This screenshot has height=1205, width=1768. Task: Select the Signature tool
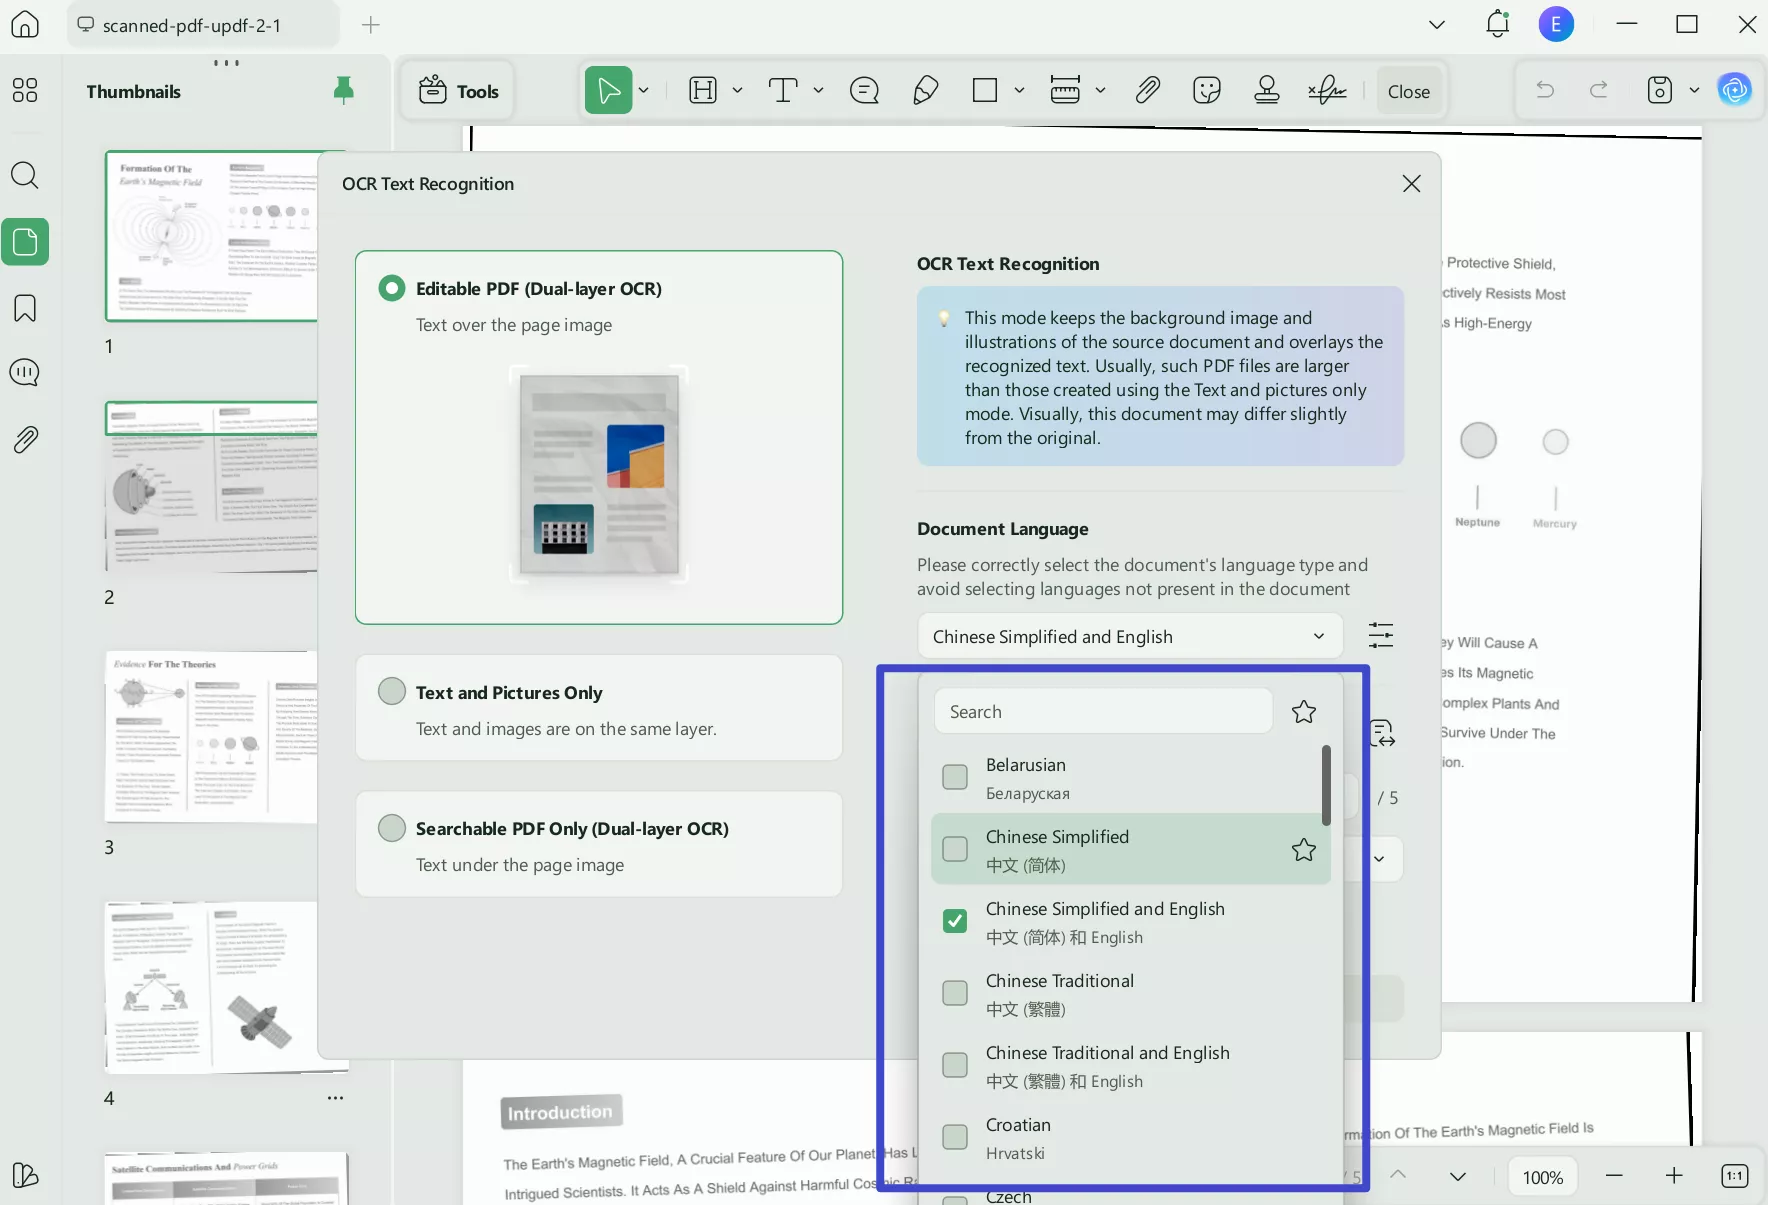point(1326,90)
